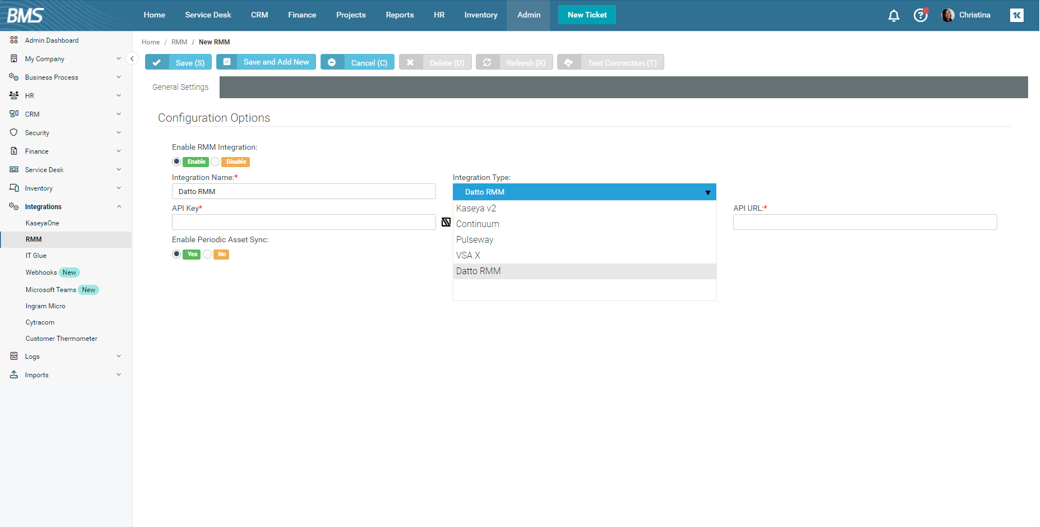Collapse the Integration Type dropdown
The height and width of the screenshot is (527, 1040).
[707, 192]
